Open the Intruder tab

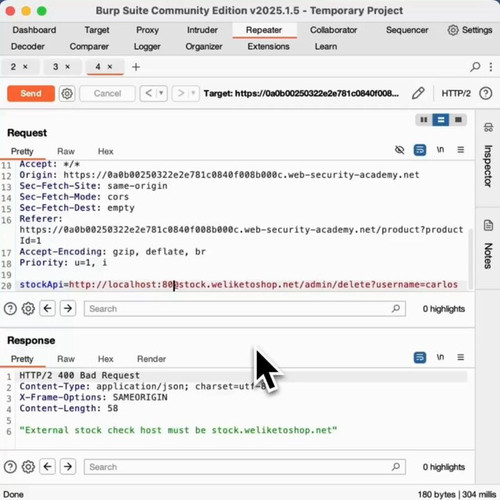tap(202, 30)
